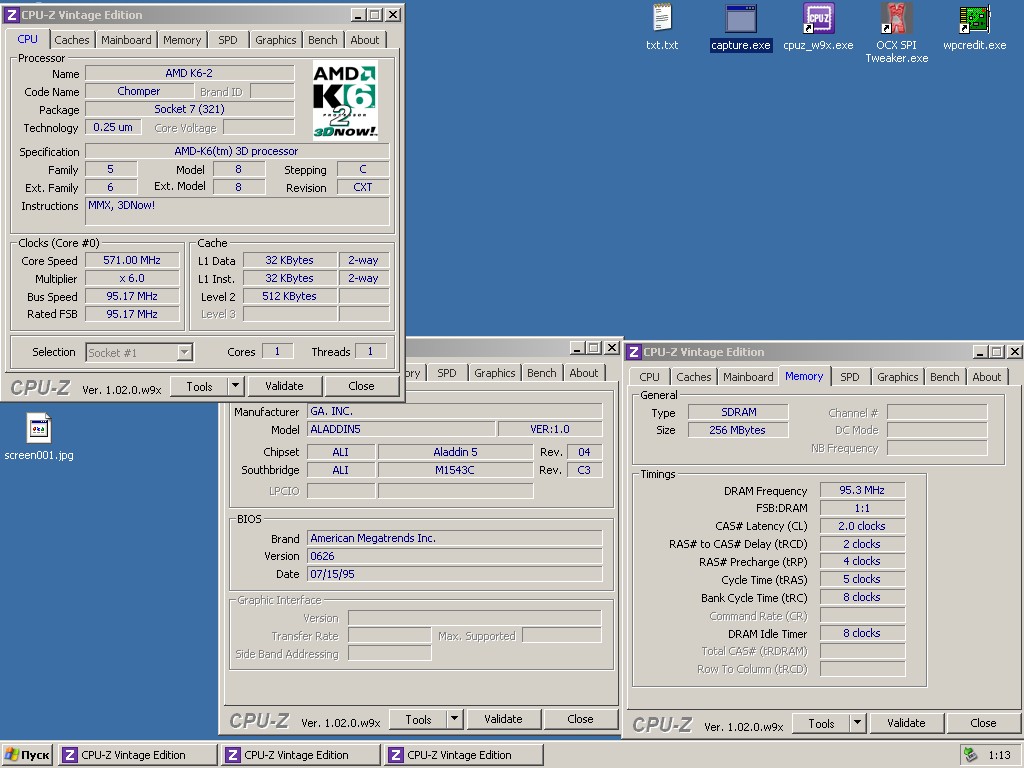Launch OCX SPI Tweaker.exe shortcut

coord(897,33)
